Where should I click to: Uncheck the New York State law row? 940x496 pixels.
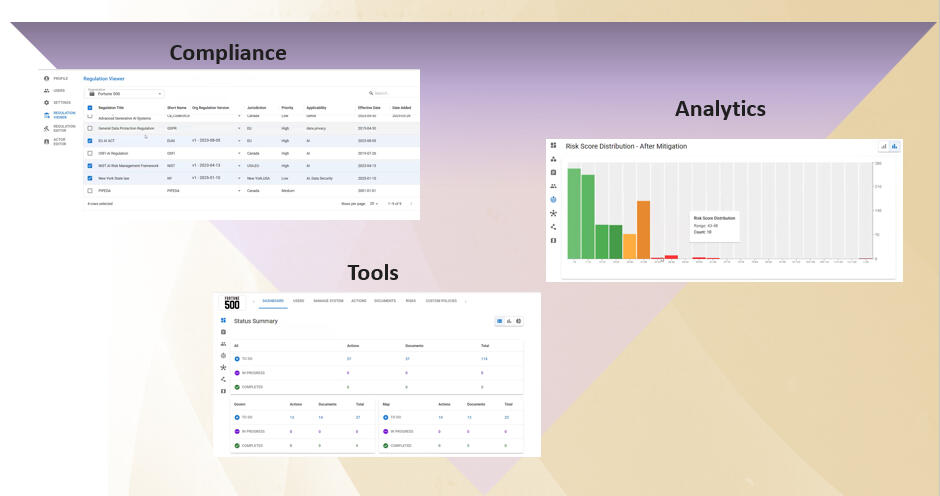(x=90, y=178)
